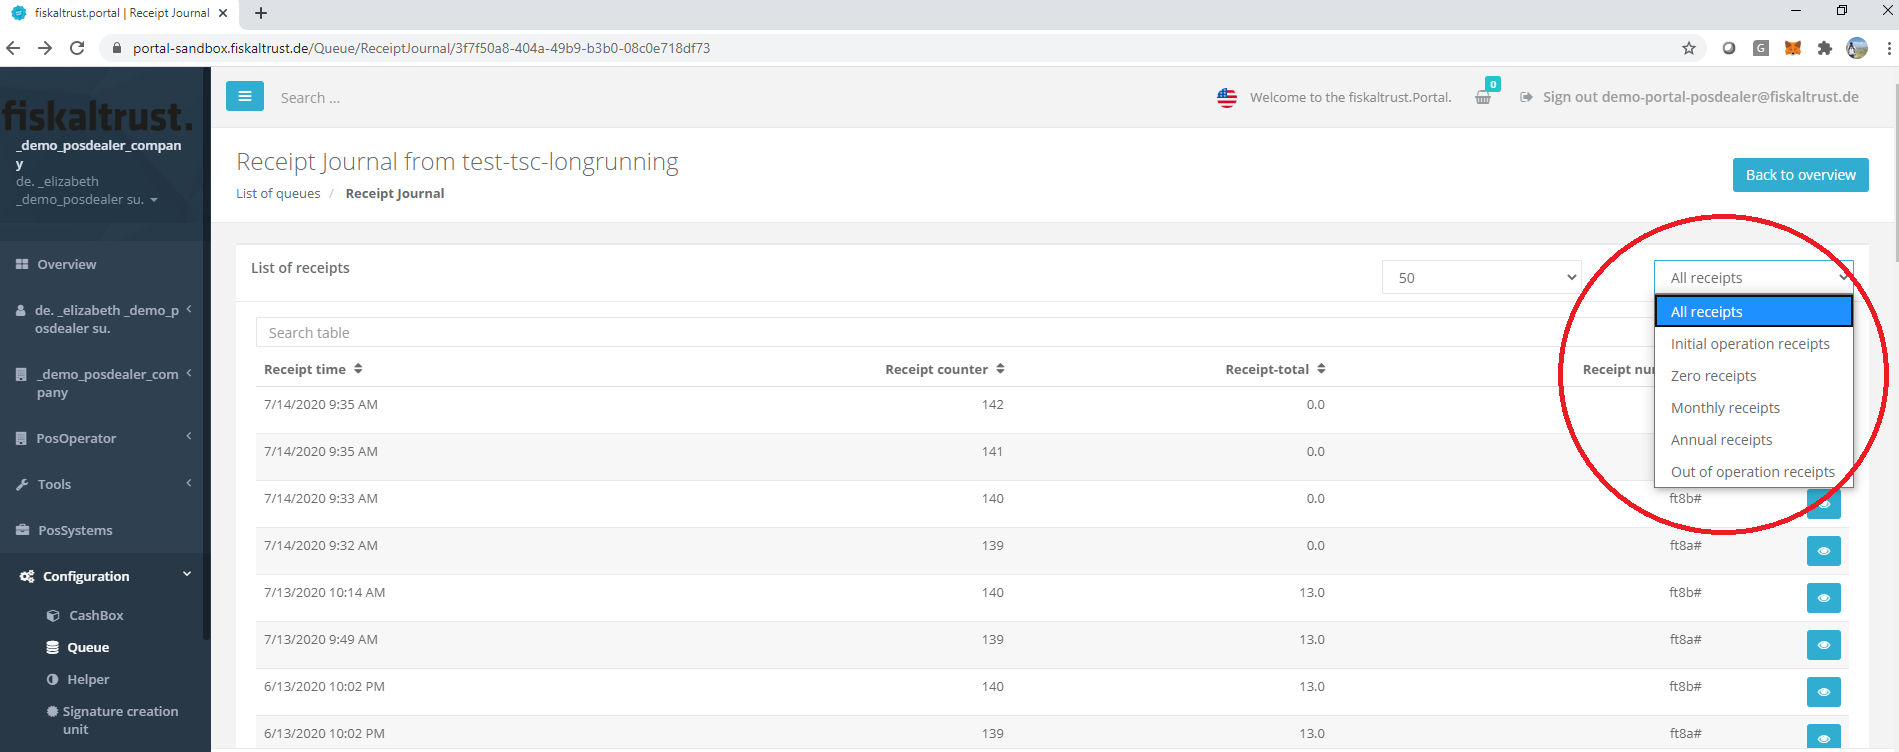Screen dimensions: 1899x752
Task: Select Initial operation receipts option
Action: coord(1754,343)
